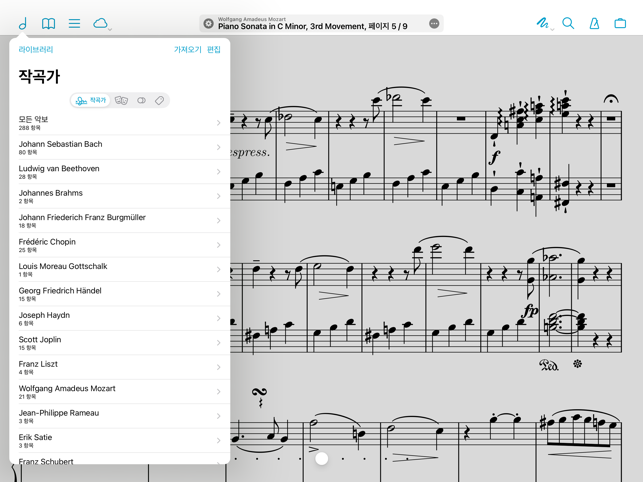Viewport: 643px width, 482px height.
Task: Open Scott Joplin scores
Action: click(x=119, y=343)
